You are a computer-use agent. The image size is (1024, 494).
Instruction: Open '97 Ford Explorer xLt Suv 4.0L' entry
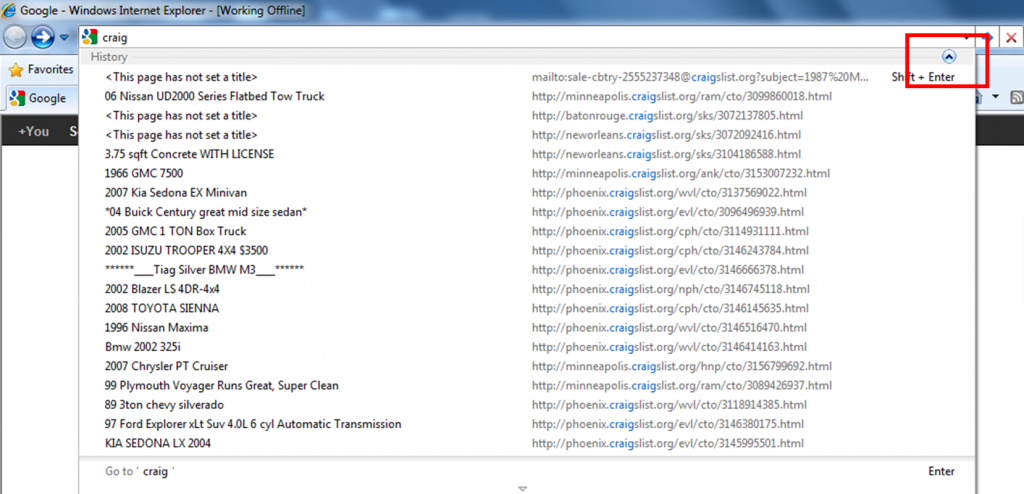click(x=526, y=424)
